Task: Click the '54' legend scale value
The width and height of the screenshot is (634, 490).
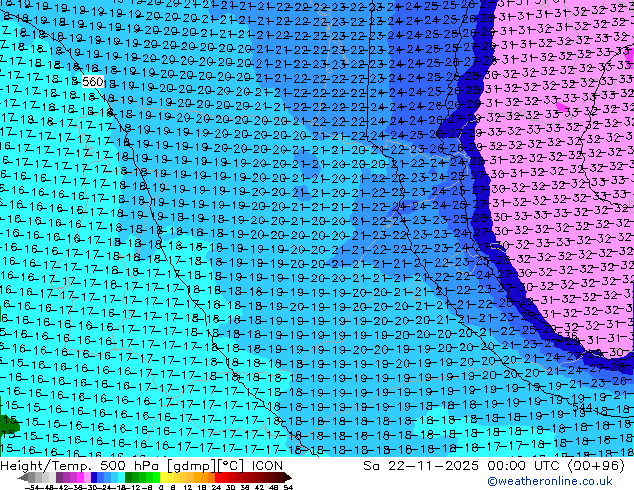Action: tap(288, 488)
